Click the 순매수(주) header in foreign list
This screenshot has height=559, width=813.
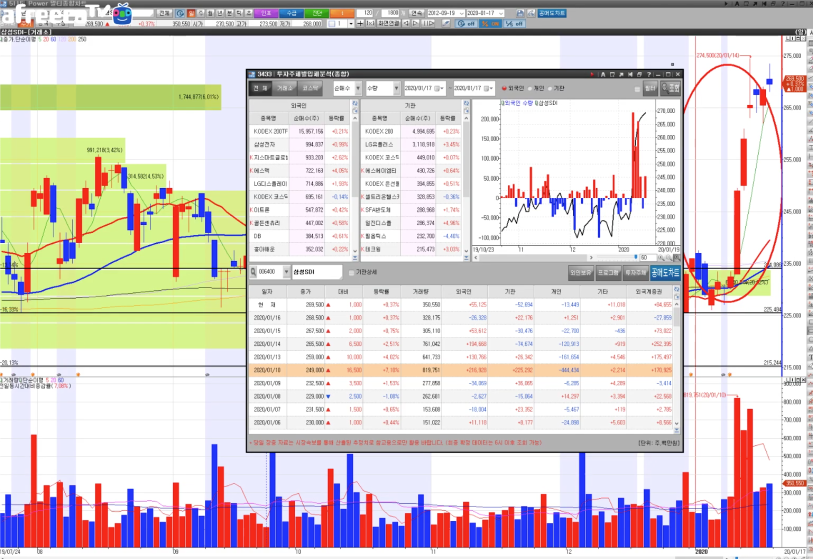click(306, 119)
